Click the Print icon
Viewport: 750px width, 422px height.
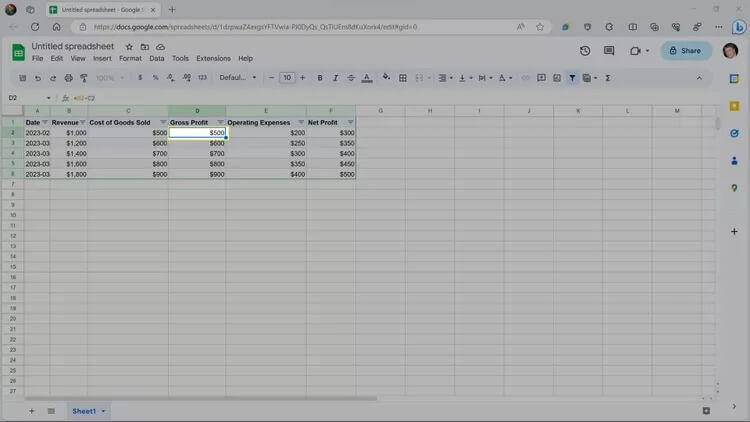tap(68, 78)
